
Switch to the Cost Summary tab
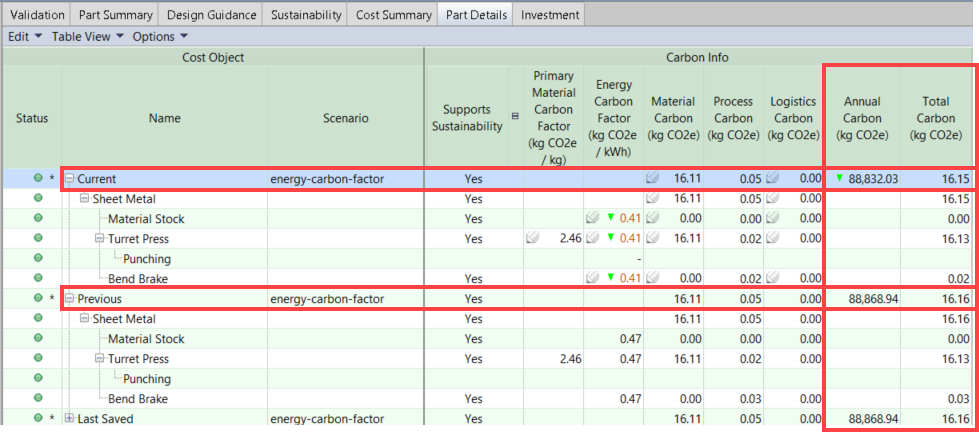coord(393,14)
